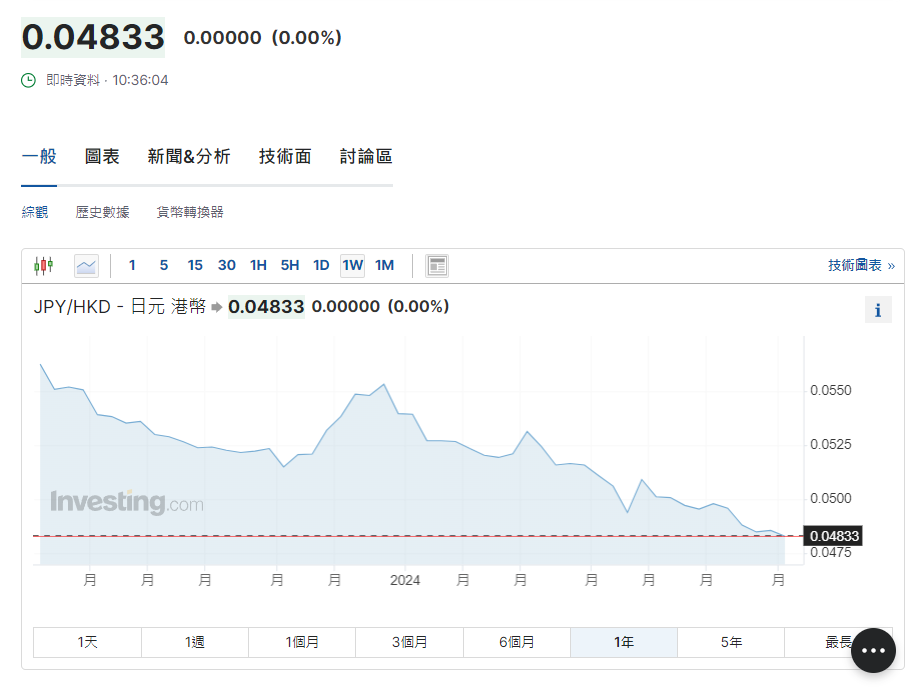Click the 0.04833 price label on axis
Image resolution: width=917 pixels, height=691 pixels.
[x=833, y=536]
